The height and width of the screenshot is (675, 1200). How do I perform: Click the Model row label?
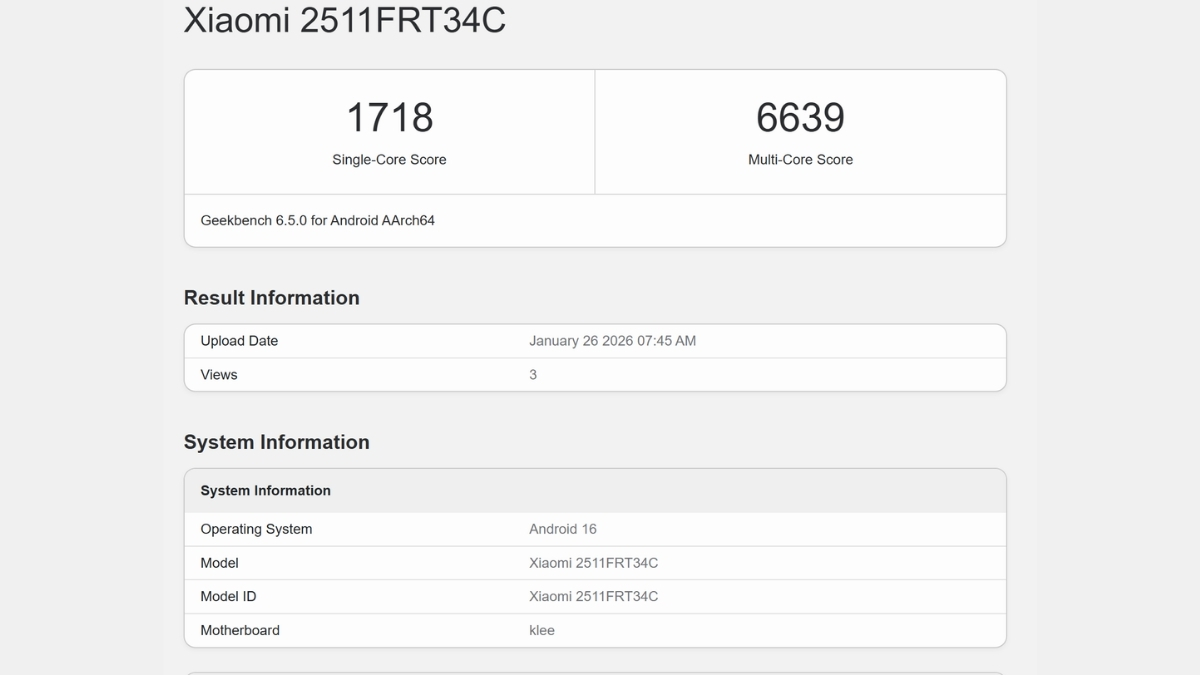219,563
